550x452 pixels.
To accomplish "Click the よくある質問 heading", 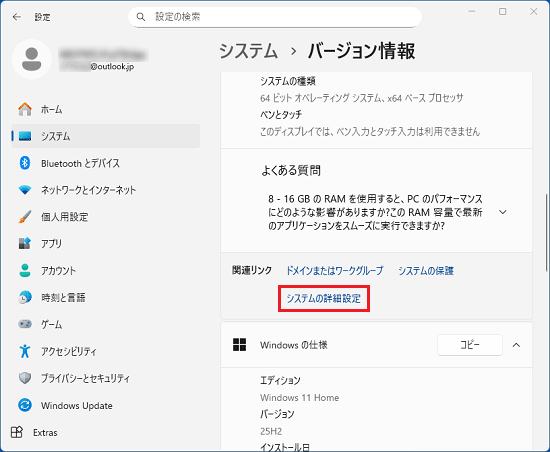I will [291, 170].
